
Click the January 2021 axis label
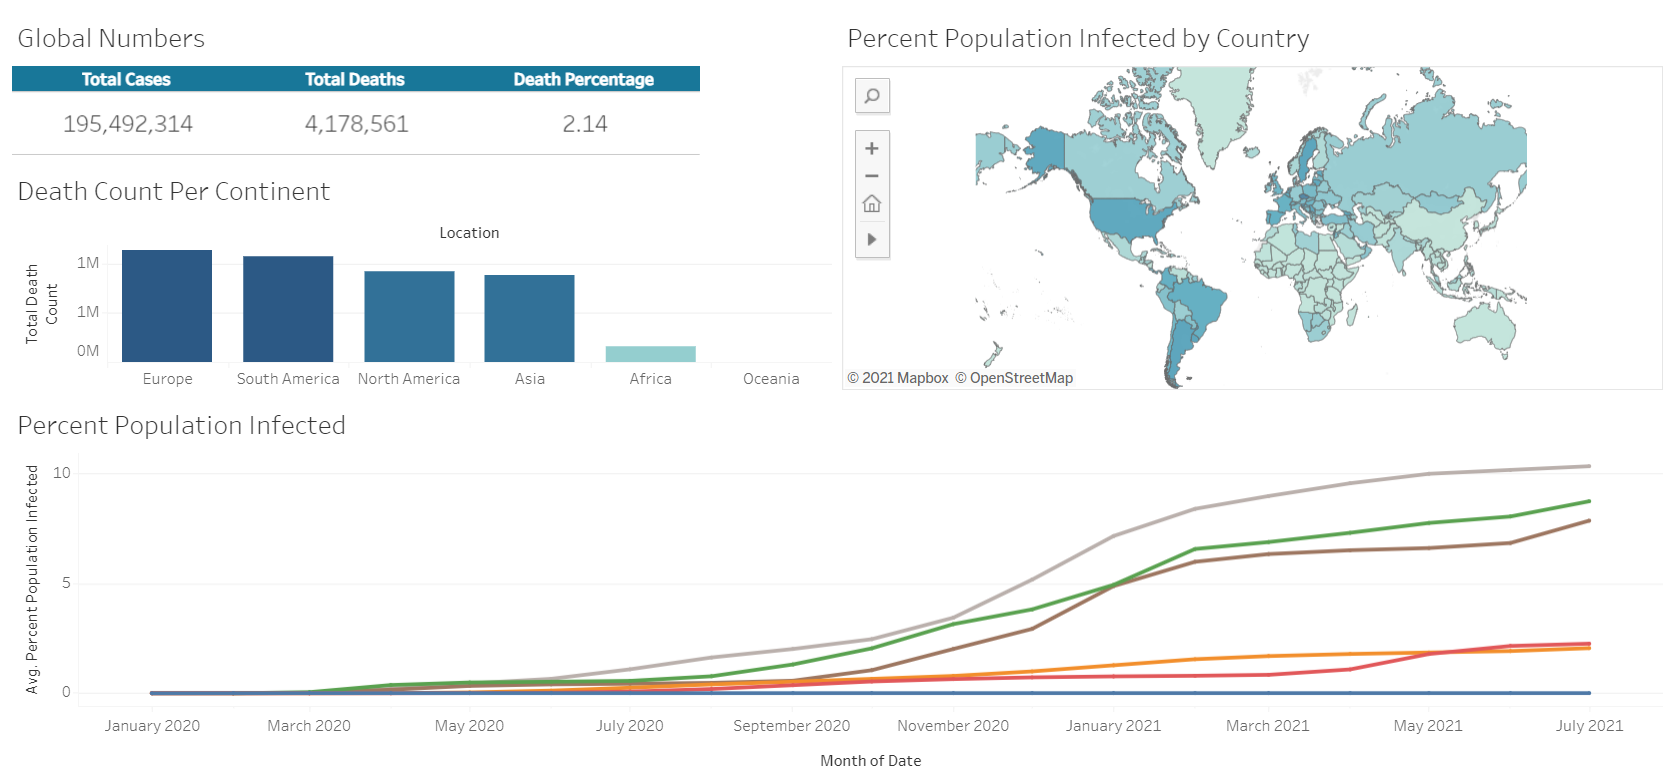[1113, 726]
